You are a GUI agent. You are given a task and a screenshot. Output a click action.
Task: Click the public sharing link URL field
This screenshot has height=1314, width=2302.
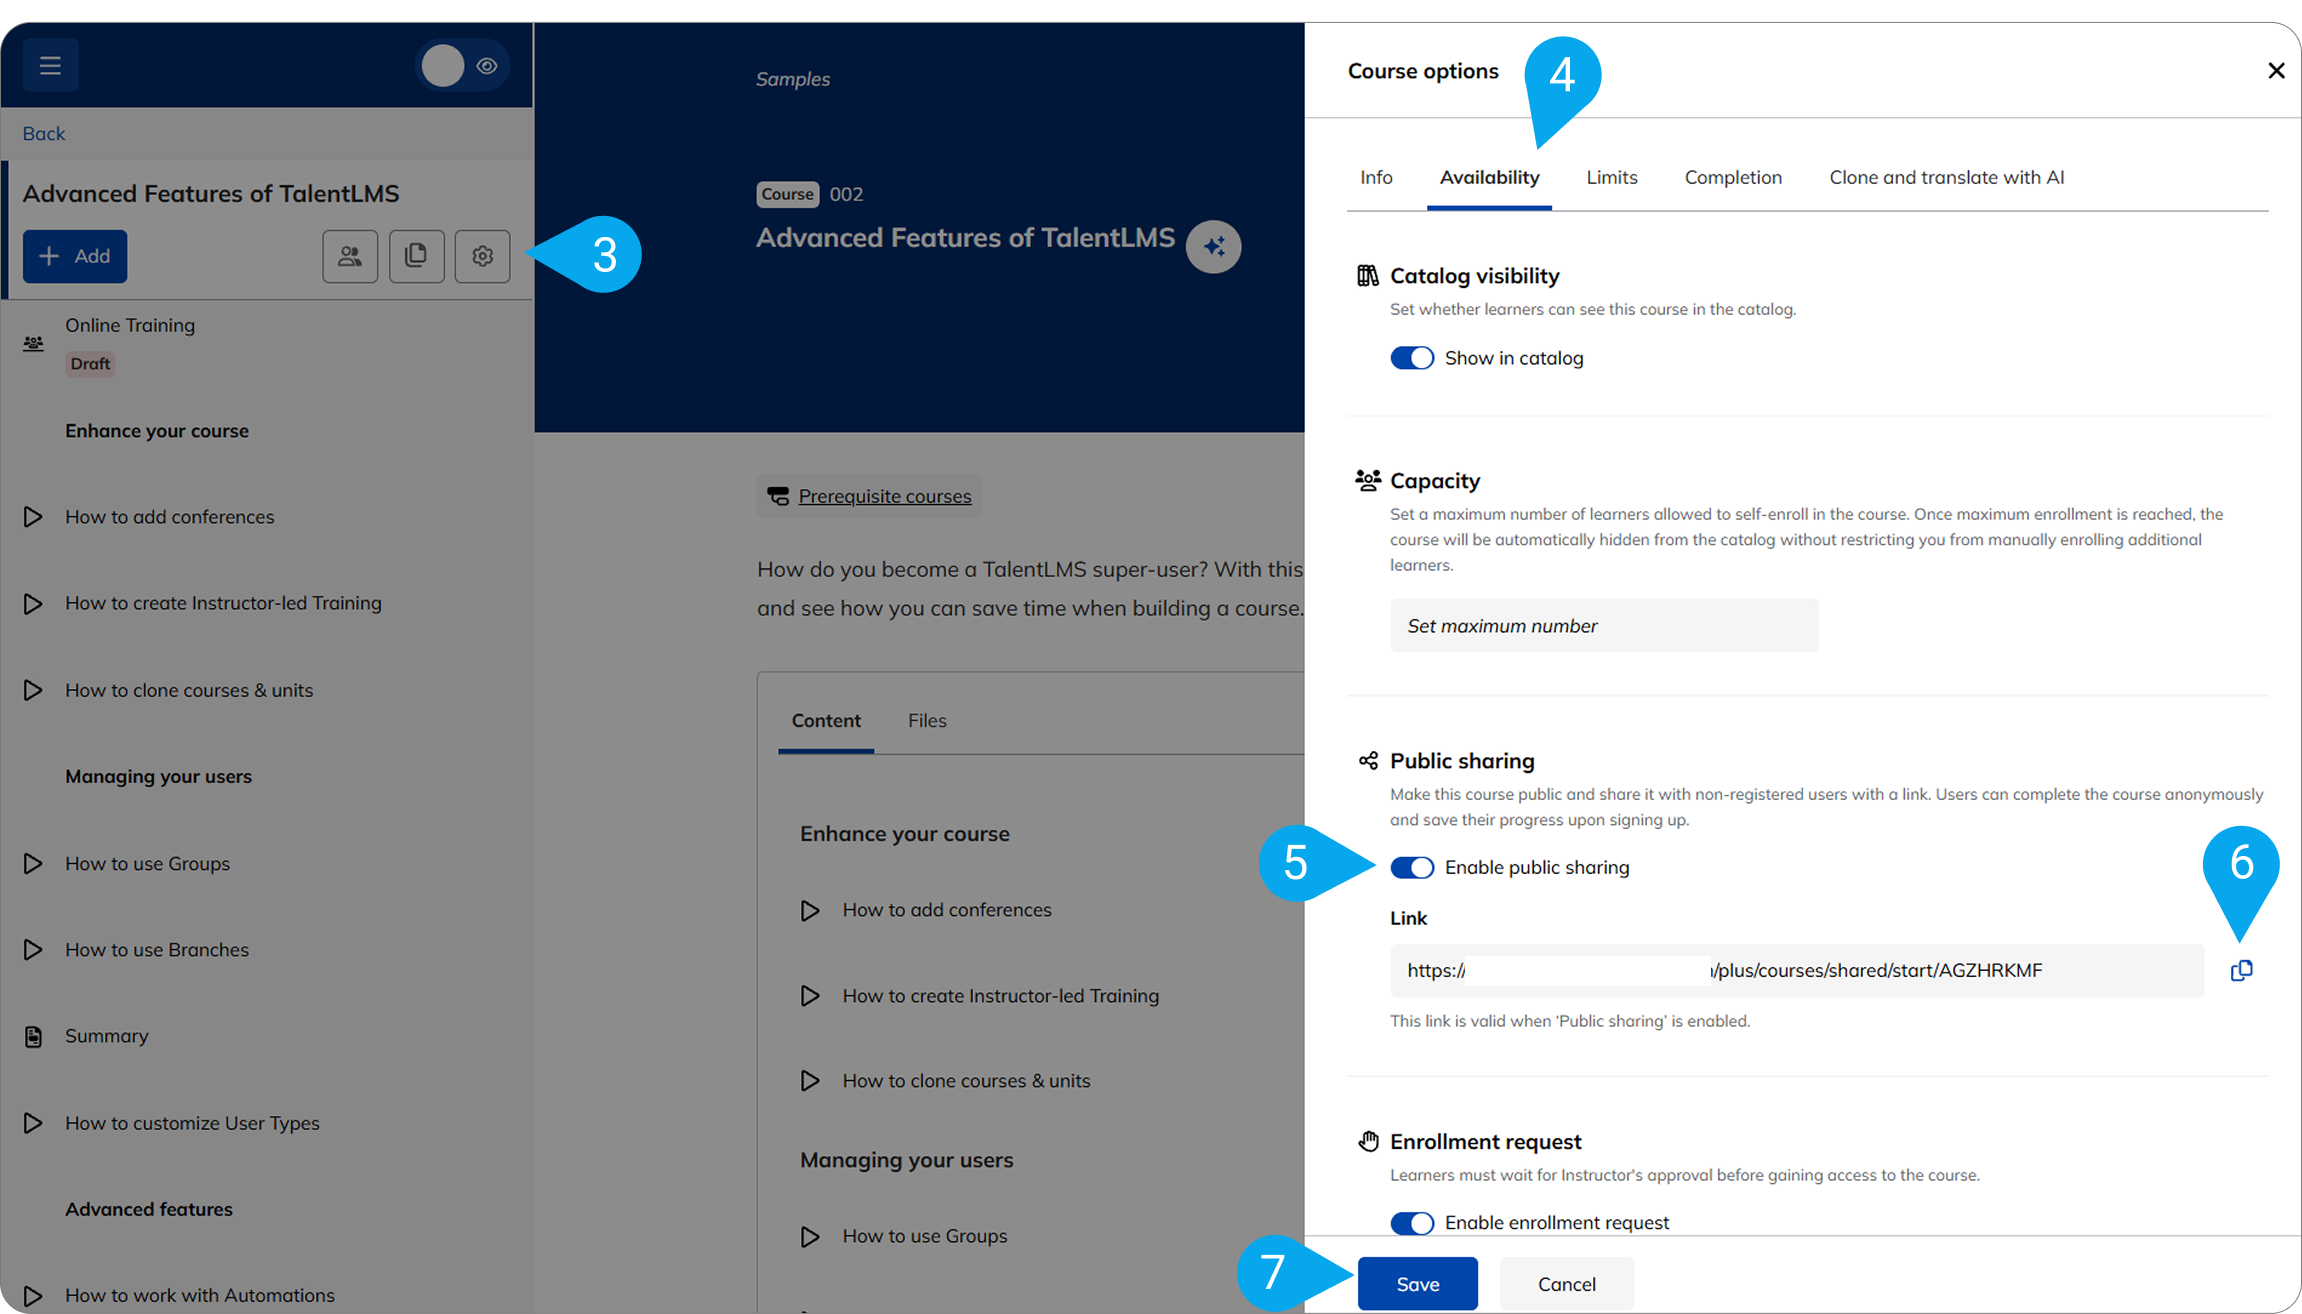tap(1797, 970)
